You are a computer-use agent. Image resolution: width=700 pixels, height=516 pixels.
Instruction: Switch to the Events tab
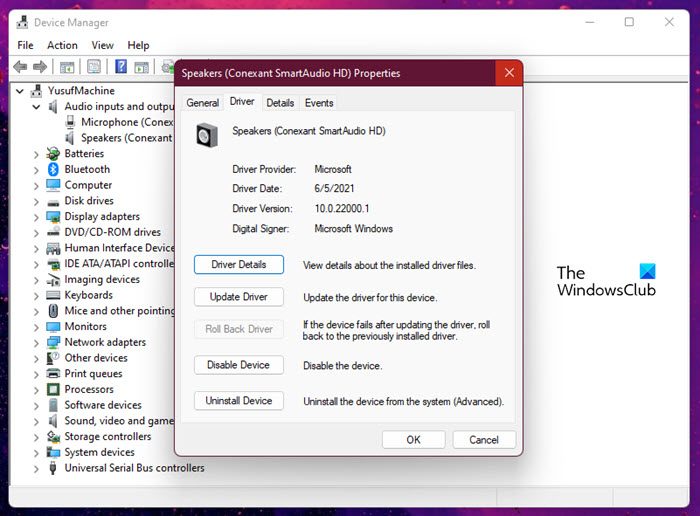tap(319, 103)
